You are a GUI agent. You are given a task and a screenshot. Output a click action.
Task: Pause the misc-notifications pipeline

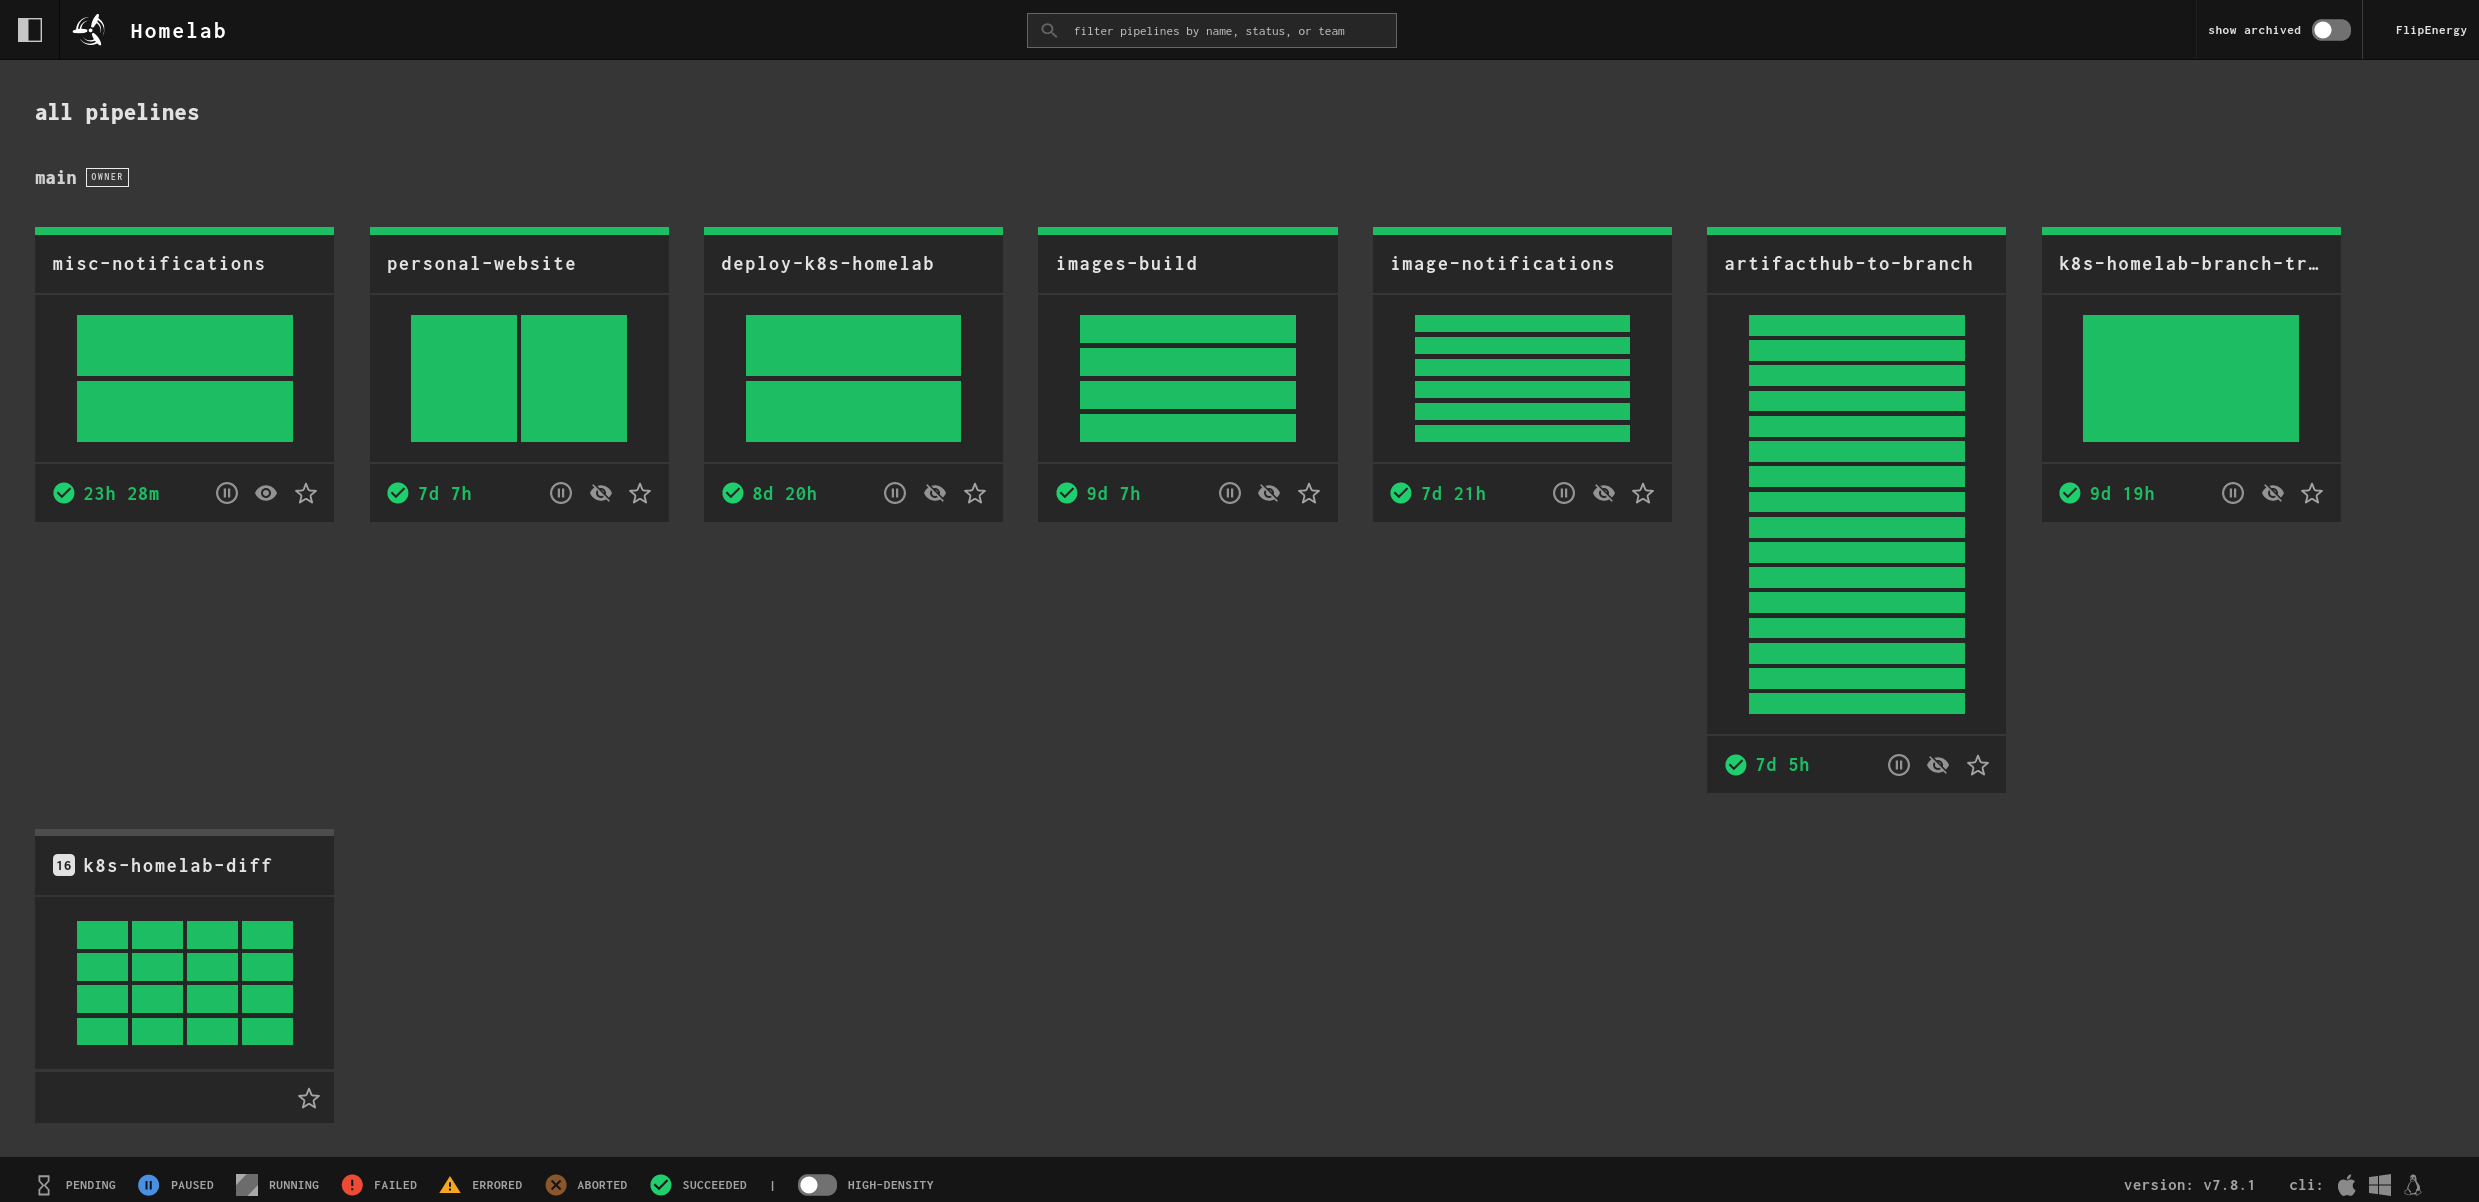[x=226, y=493]
